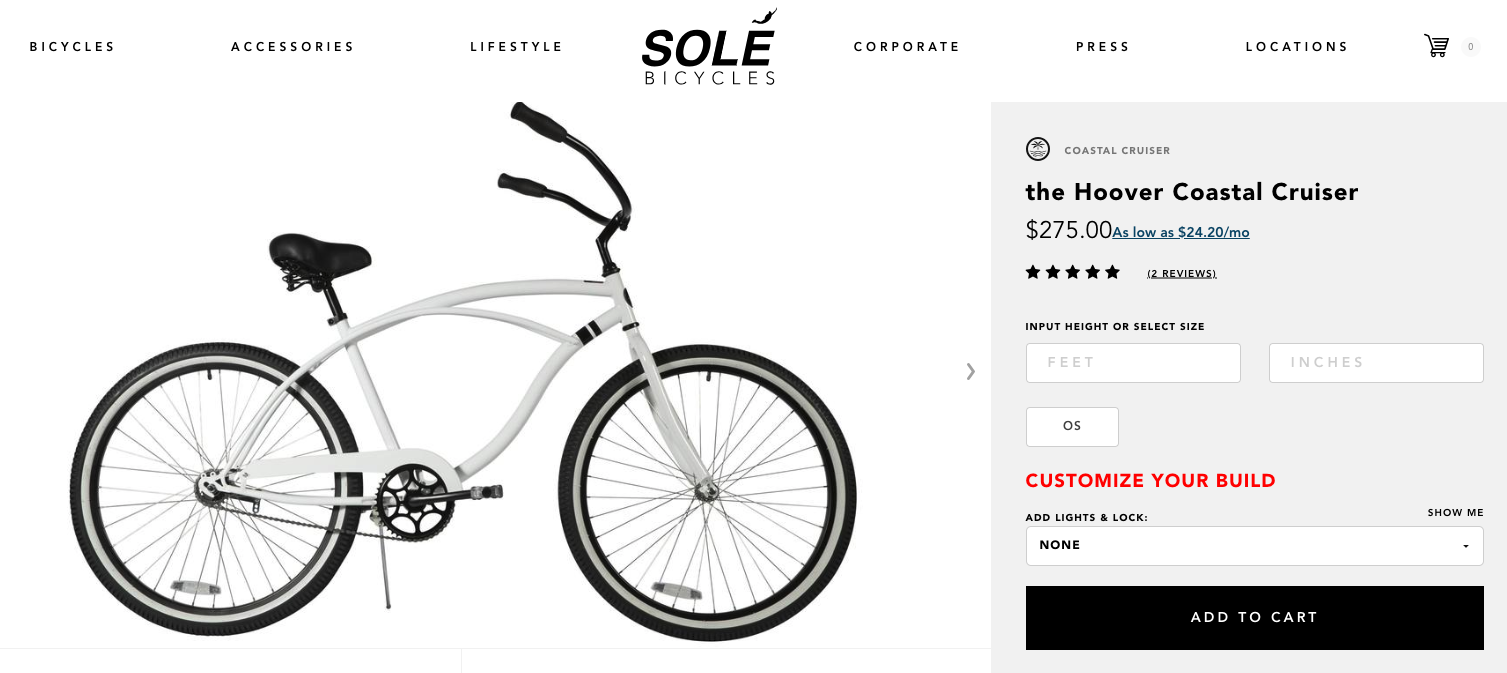The width and height of the screenshot is (1507, 673).
Task: Select the OS size option
Action: click(x=1071, y=426)
